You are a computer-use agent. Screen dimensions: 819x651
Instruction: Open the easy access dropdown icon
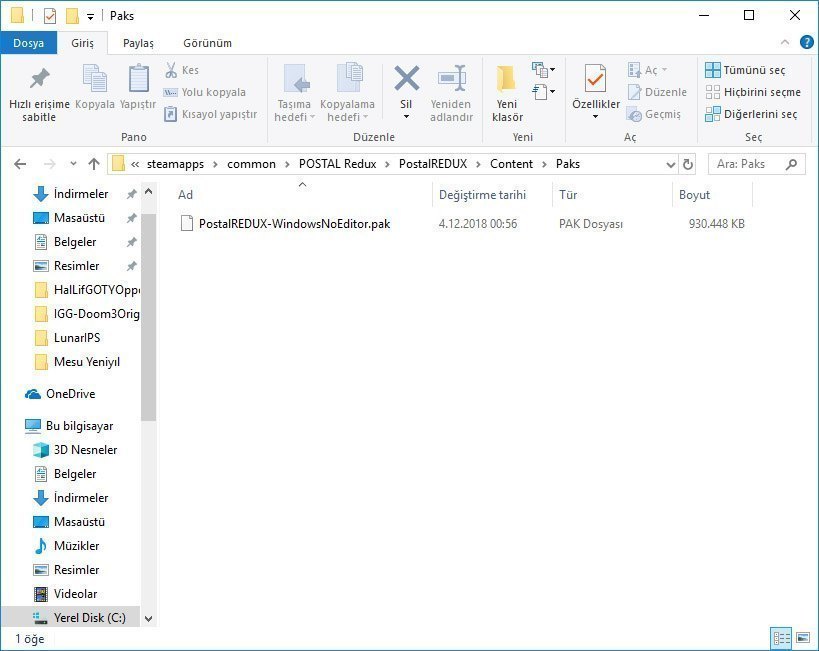click(543, 92)
